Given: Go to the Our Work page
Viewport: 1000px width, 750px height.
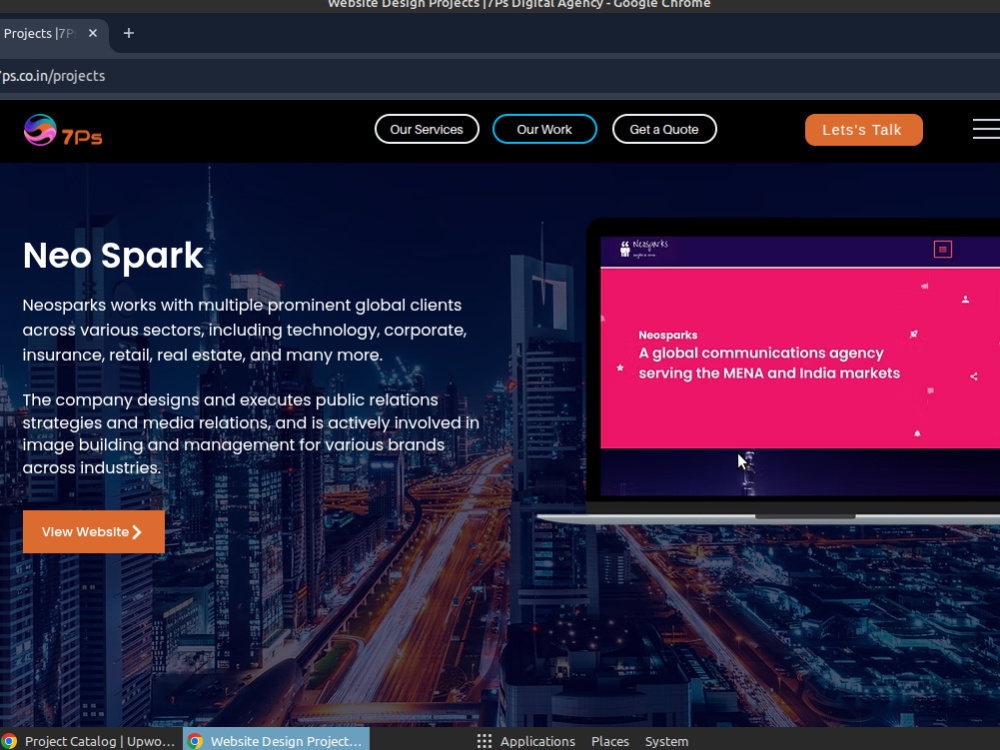Looking at the screenshot, I should click(x=545, y=129).
